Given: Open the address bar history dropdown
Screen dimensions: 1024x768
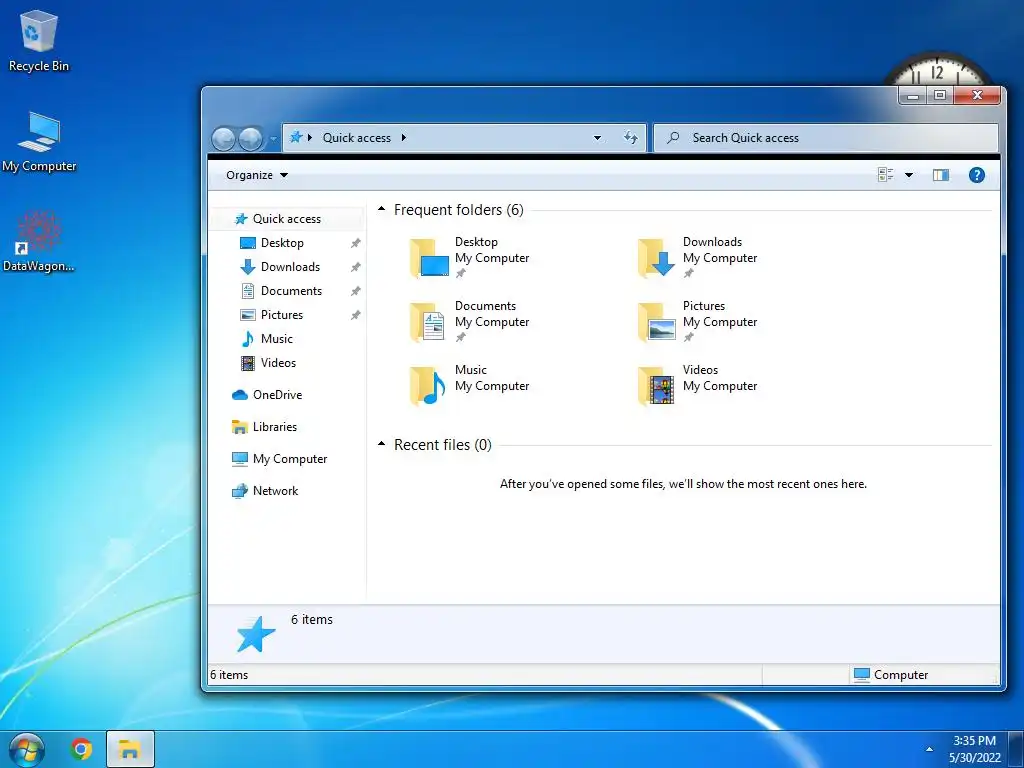Looking at the screenshot, I should click(x=597, y=138).
